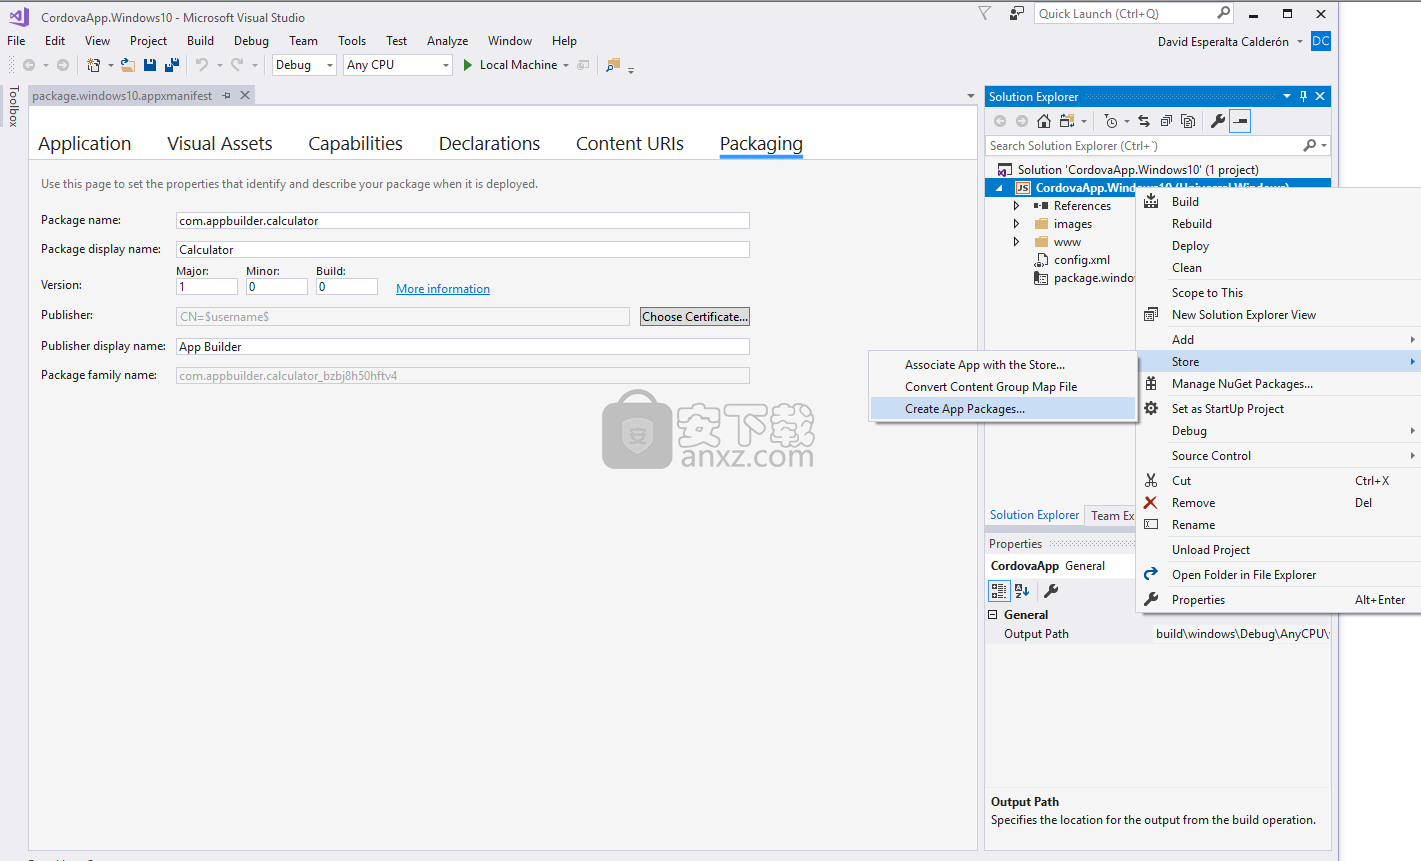Viewport: 1421px width, 861px height.
Task: Click the Package display name field
Action: [463, 250]
